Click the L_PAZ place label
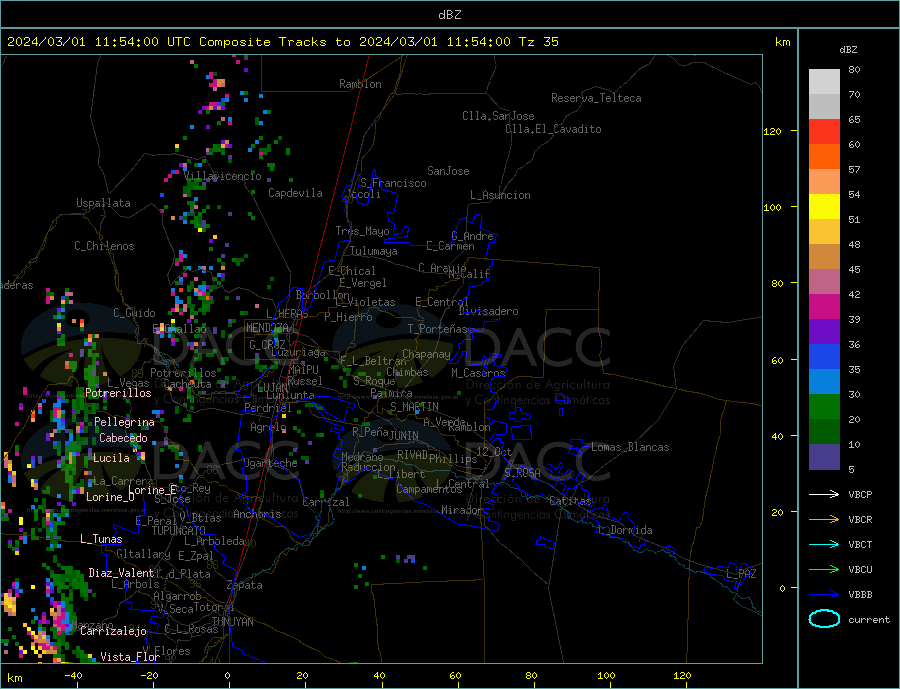 (741, 574)
